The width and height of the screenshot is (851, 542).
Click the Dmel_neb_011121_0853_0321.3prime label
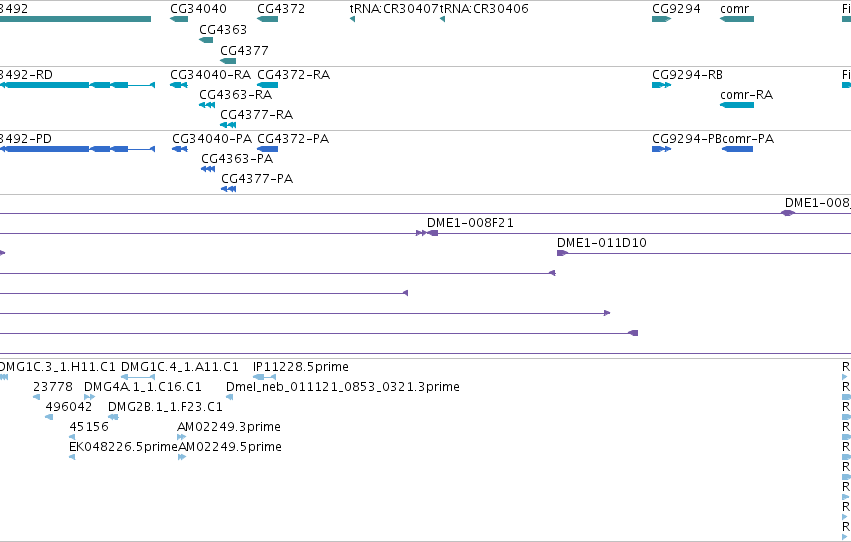tap(343, 387)
